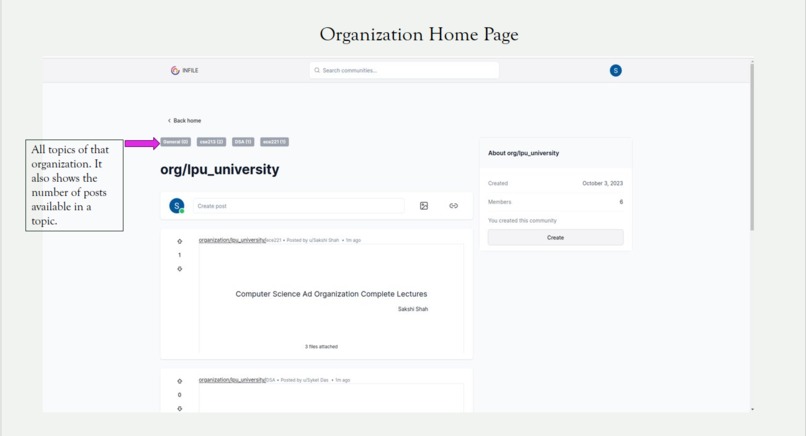
Task: Click 'You created this community' text
Action: tap(522, 221)
